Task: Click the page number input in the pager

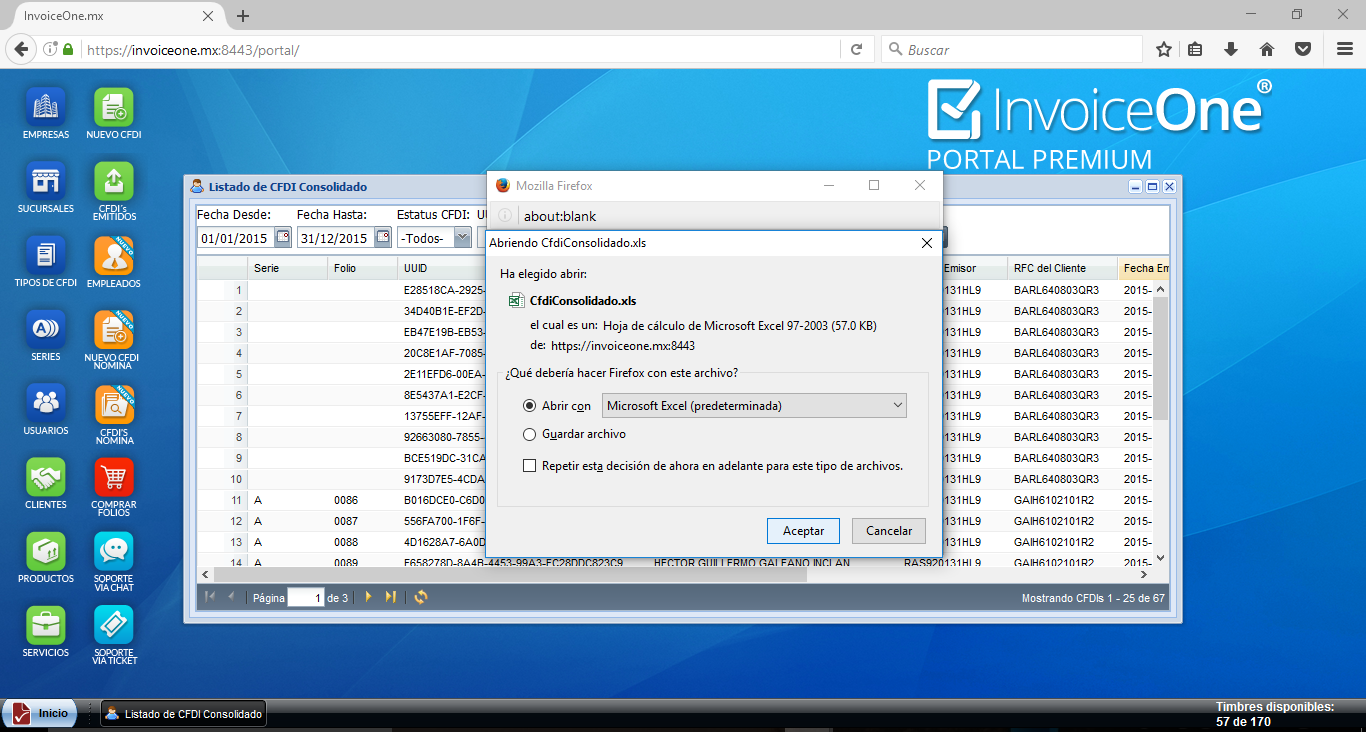Action: pos(306,597)
